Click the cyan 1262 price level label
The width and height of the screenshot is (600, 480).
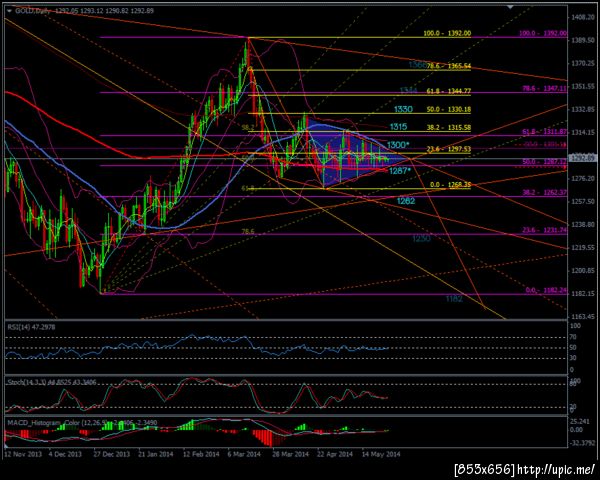pyautogui.click(x=406, y=201)
